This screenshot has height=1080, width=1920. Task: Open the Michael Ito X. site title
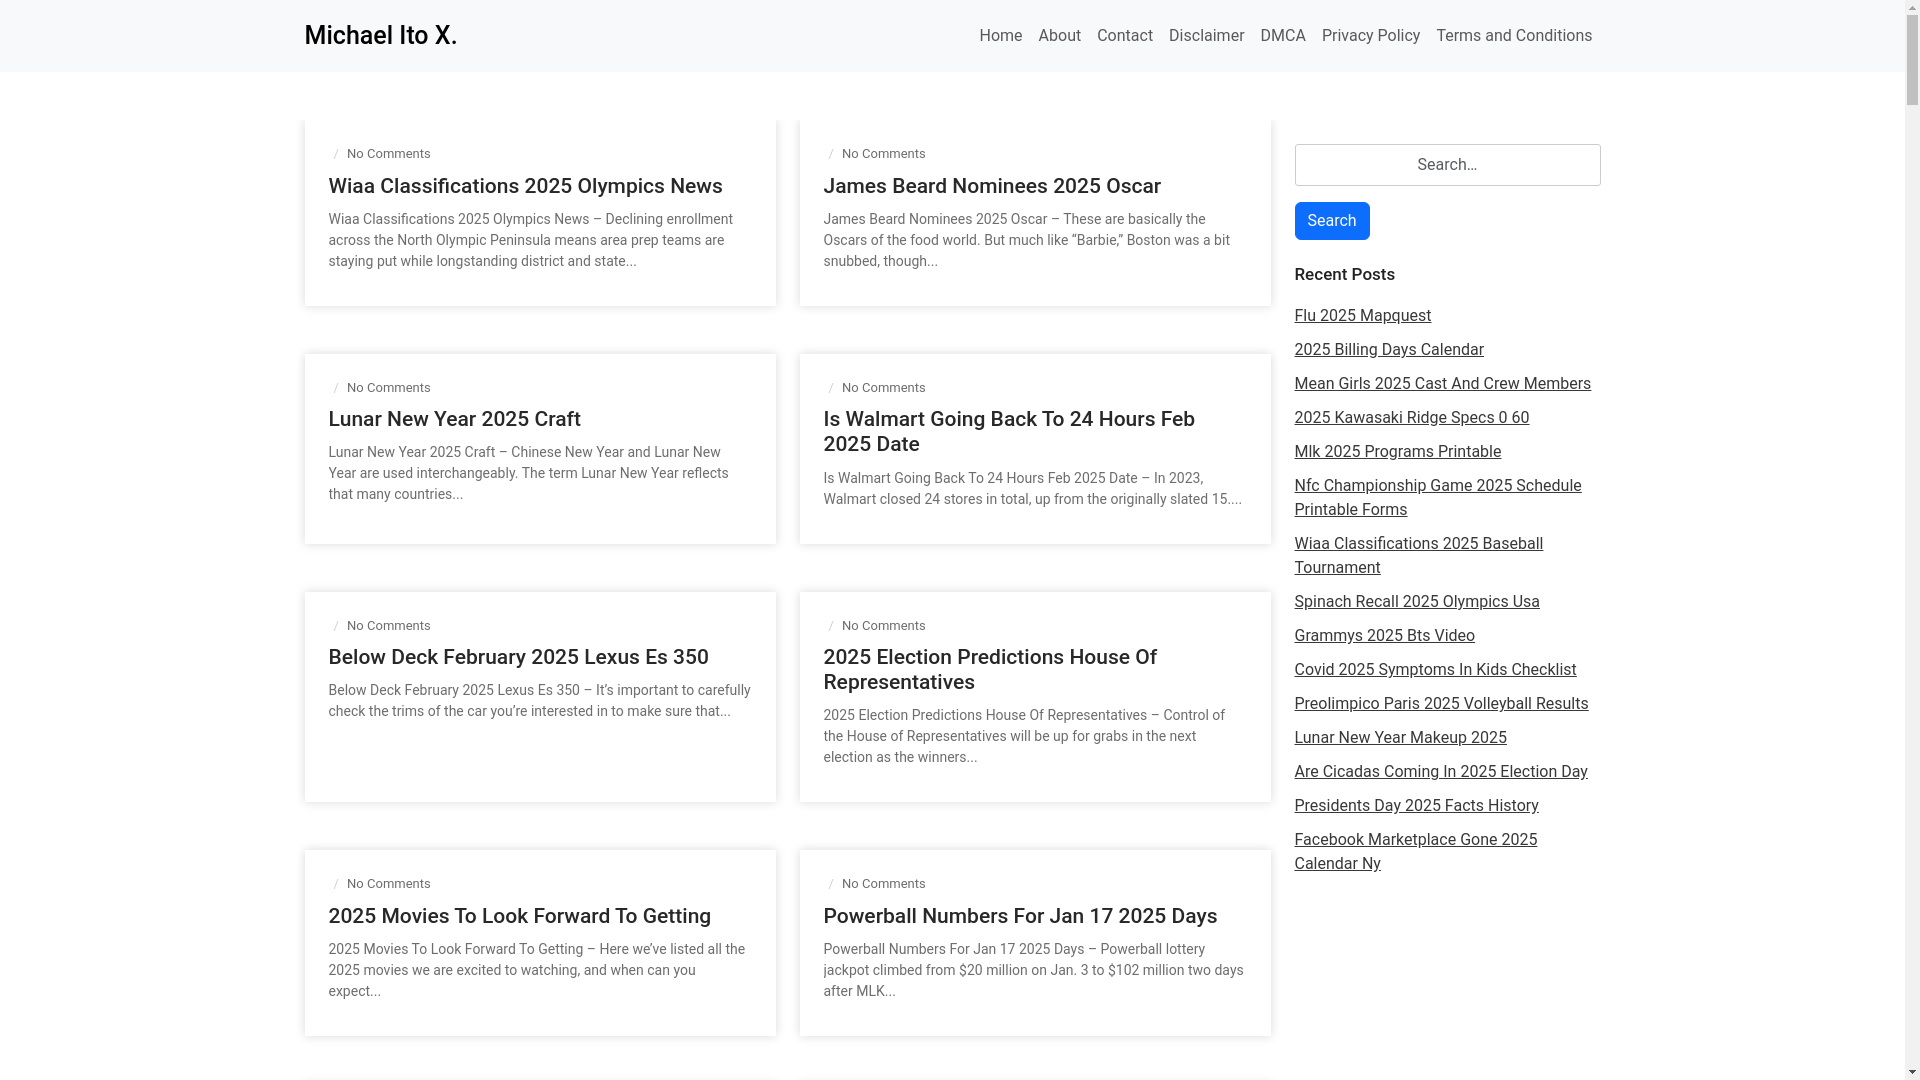point(380,36)
